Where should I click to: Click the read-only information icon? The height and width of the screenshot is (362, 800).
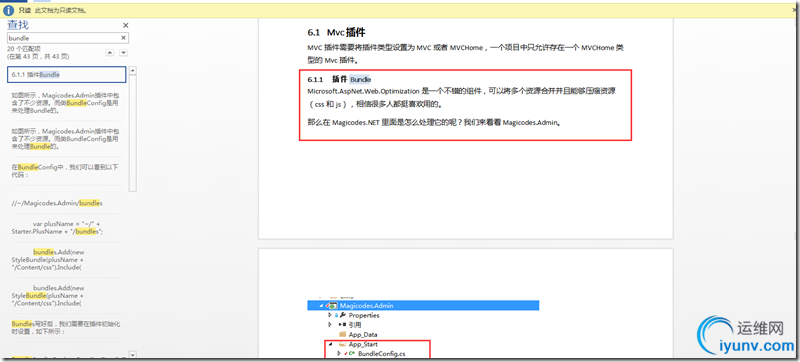click(x=8, y=10)
